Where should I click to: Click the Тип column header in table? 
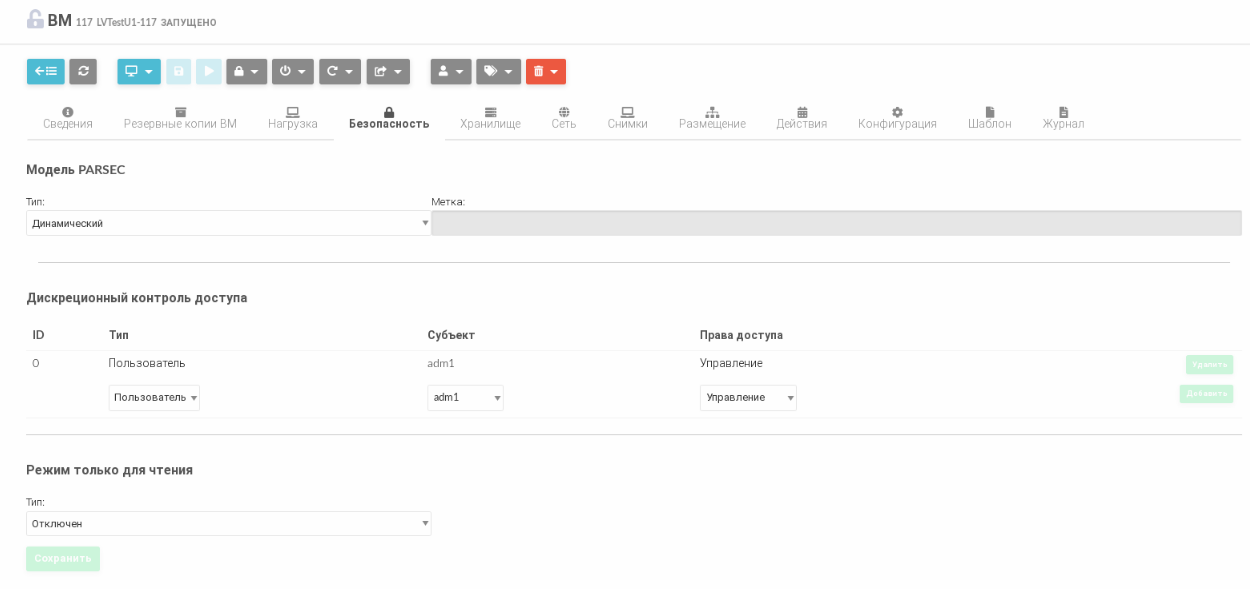click(x=119, y=335)
